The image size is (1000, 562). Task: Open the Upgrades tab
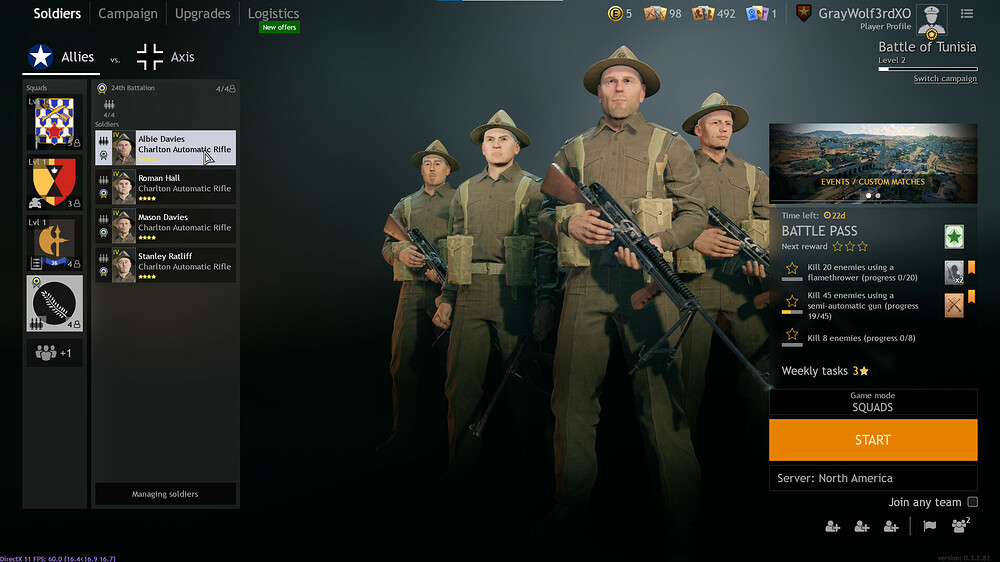pos(202,13)
